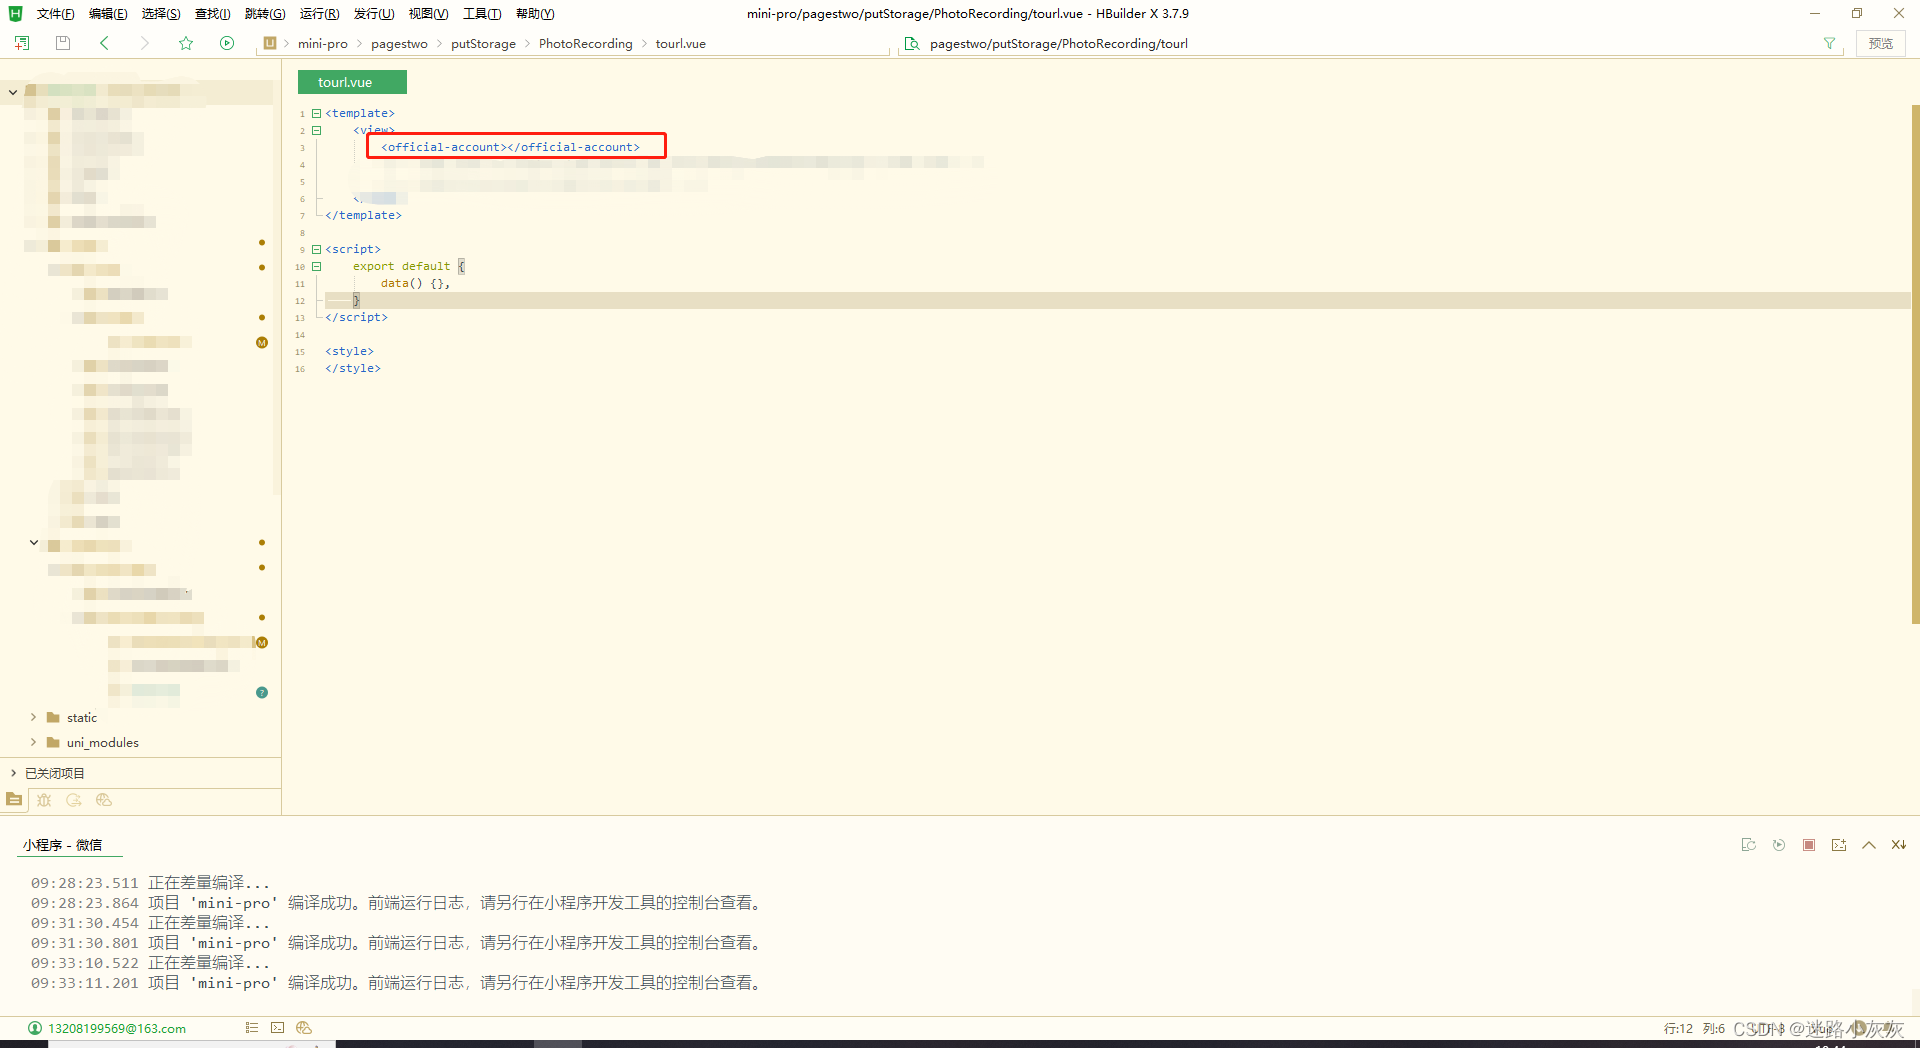Click the editor vertical scrollbar
The width and height of the screenshot is (1920, 1048).
coord(1915,365)
